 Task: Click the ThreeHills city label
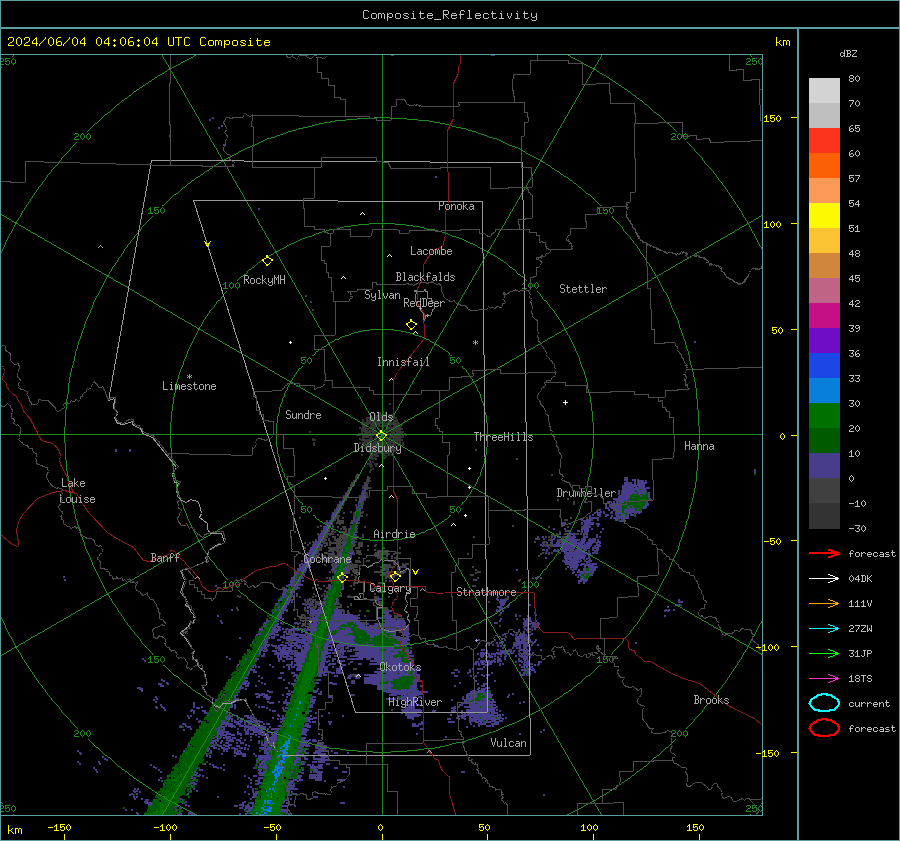coord(503,437)
